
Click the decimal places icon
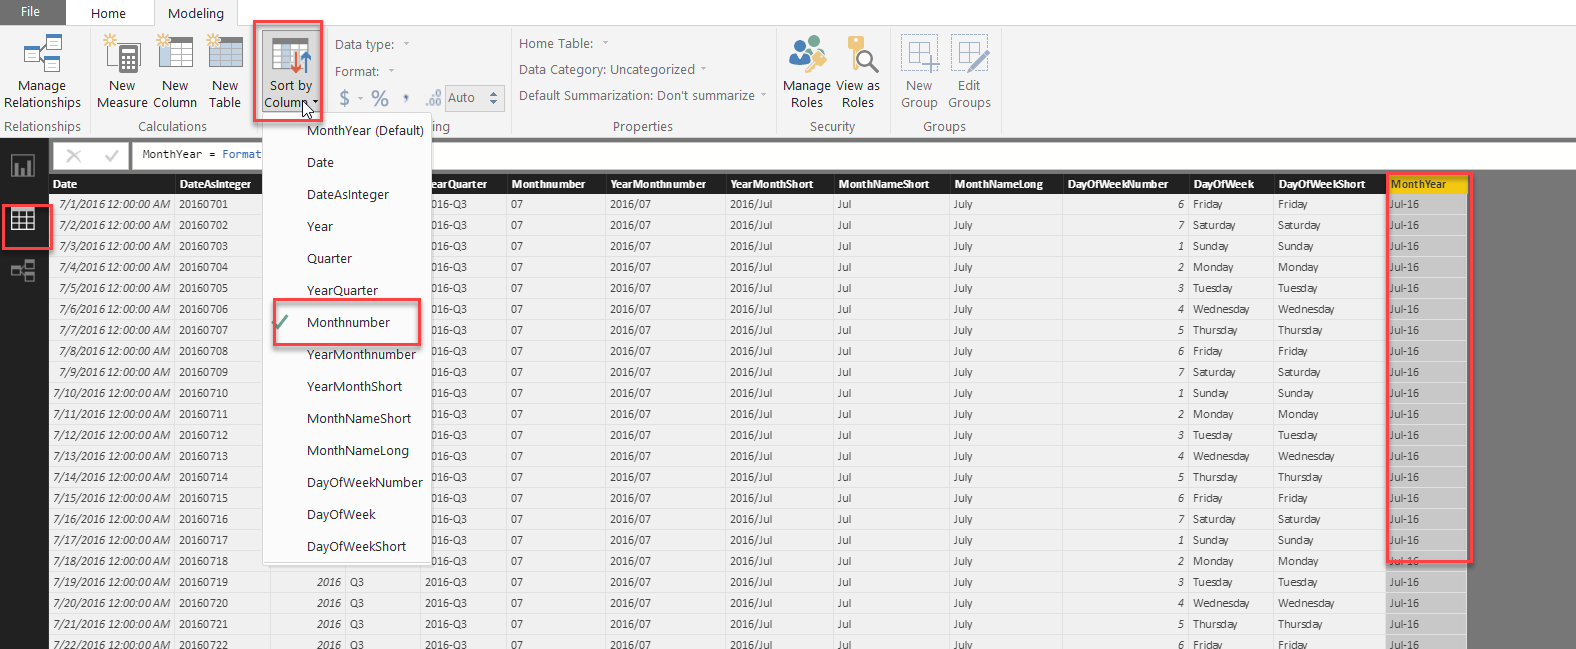433,98
